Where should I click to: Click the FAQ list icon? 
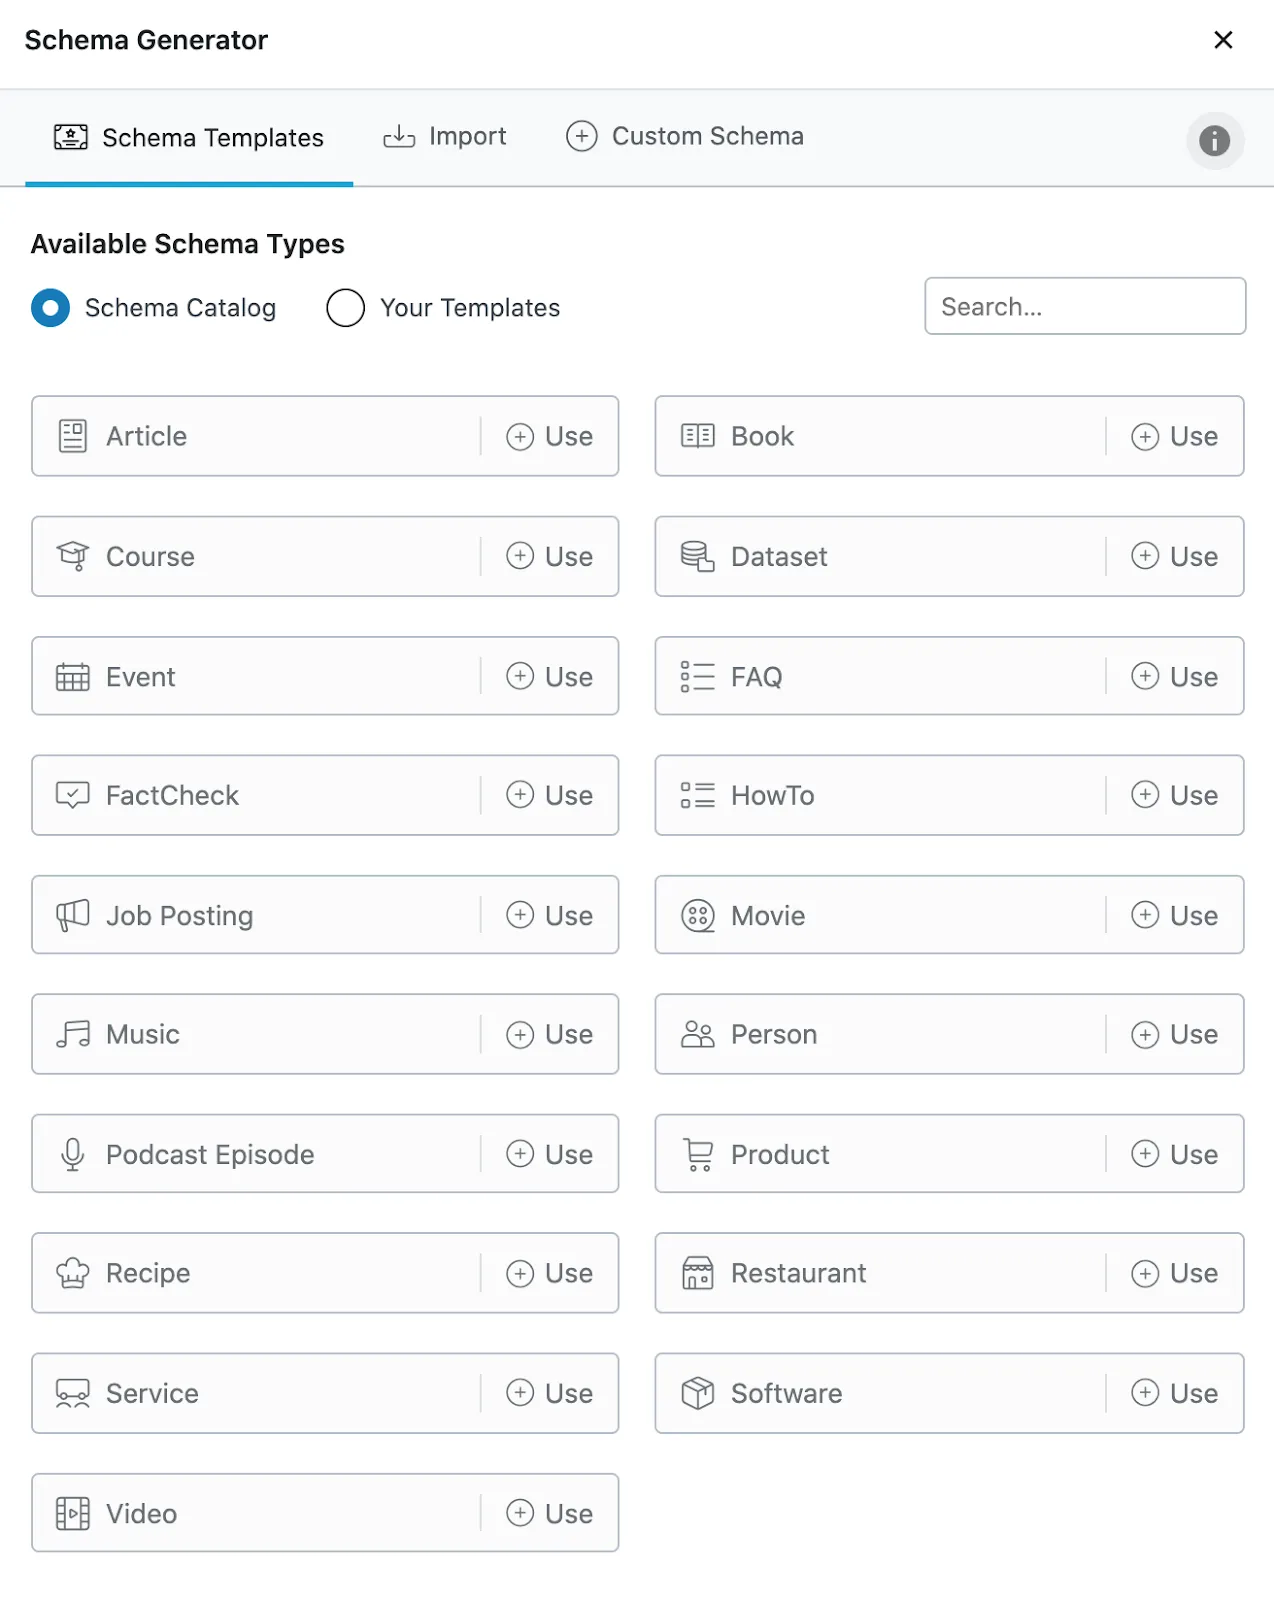coord(698,677)
